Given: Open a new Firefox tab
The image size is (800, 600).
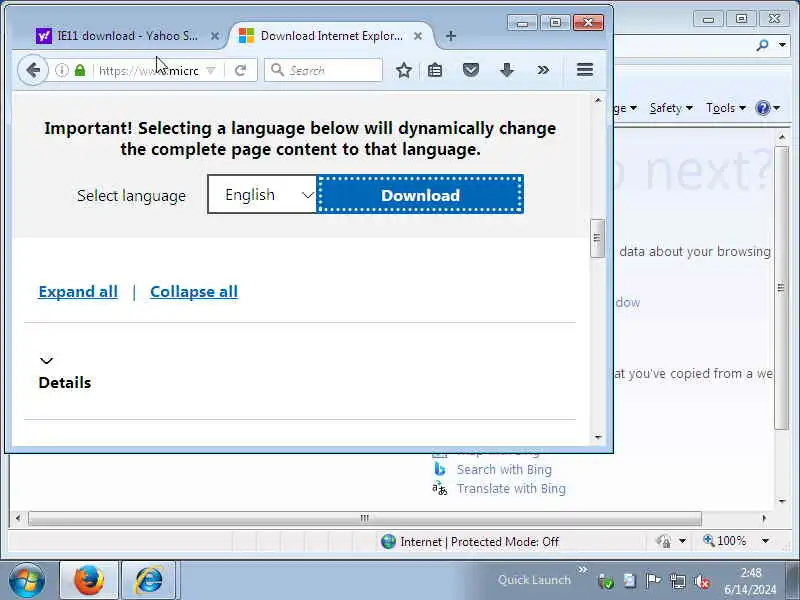Looking at the screenshot, I should coord(451,36).
